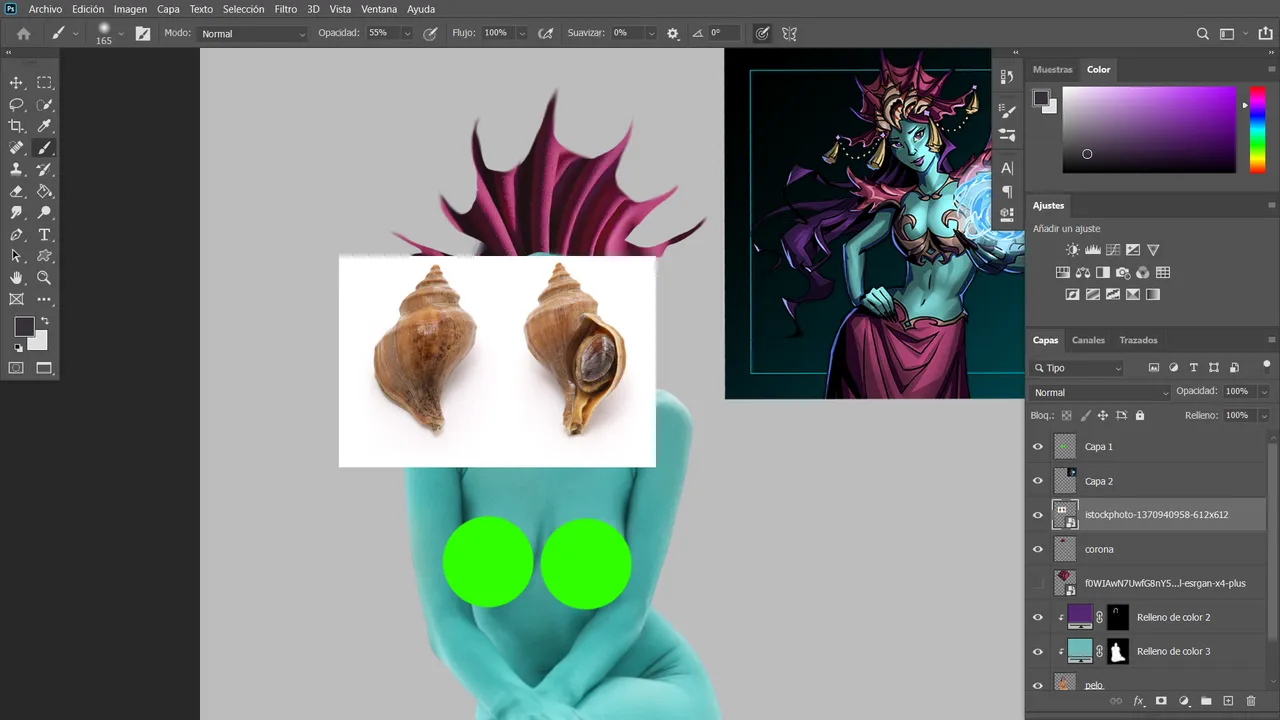Hide the Relleno de color 3 layer
1280x720 pixels.
click(1037, 651)
